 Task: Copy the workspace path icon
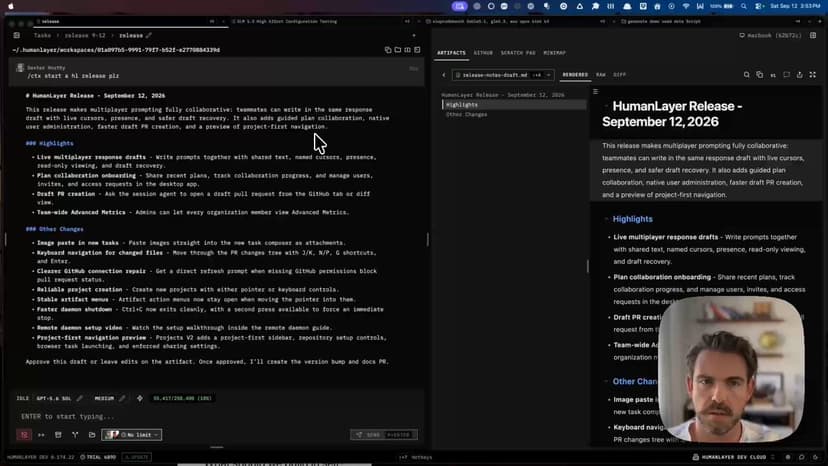point(388,50)
